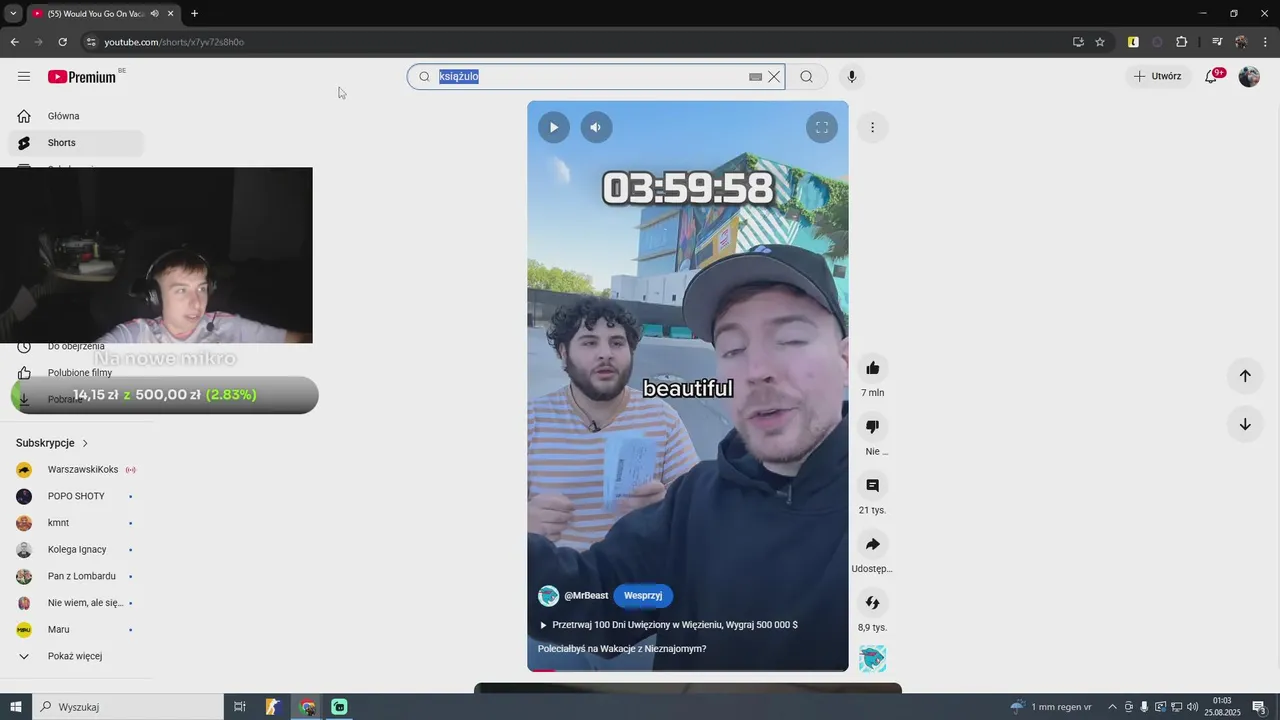Click the Wesprzyj join button

tap(643, 596)
